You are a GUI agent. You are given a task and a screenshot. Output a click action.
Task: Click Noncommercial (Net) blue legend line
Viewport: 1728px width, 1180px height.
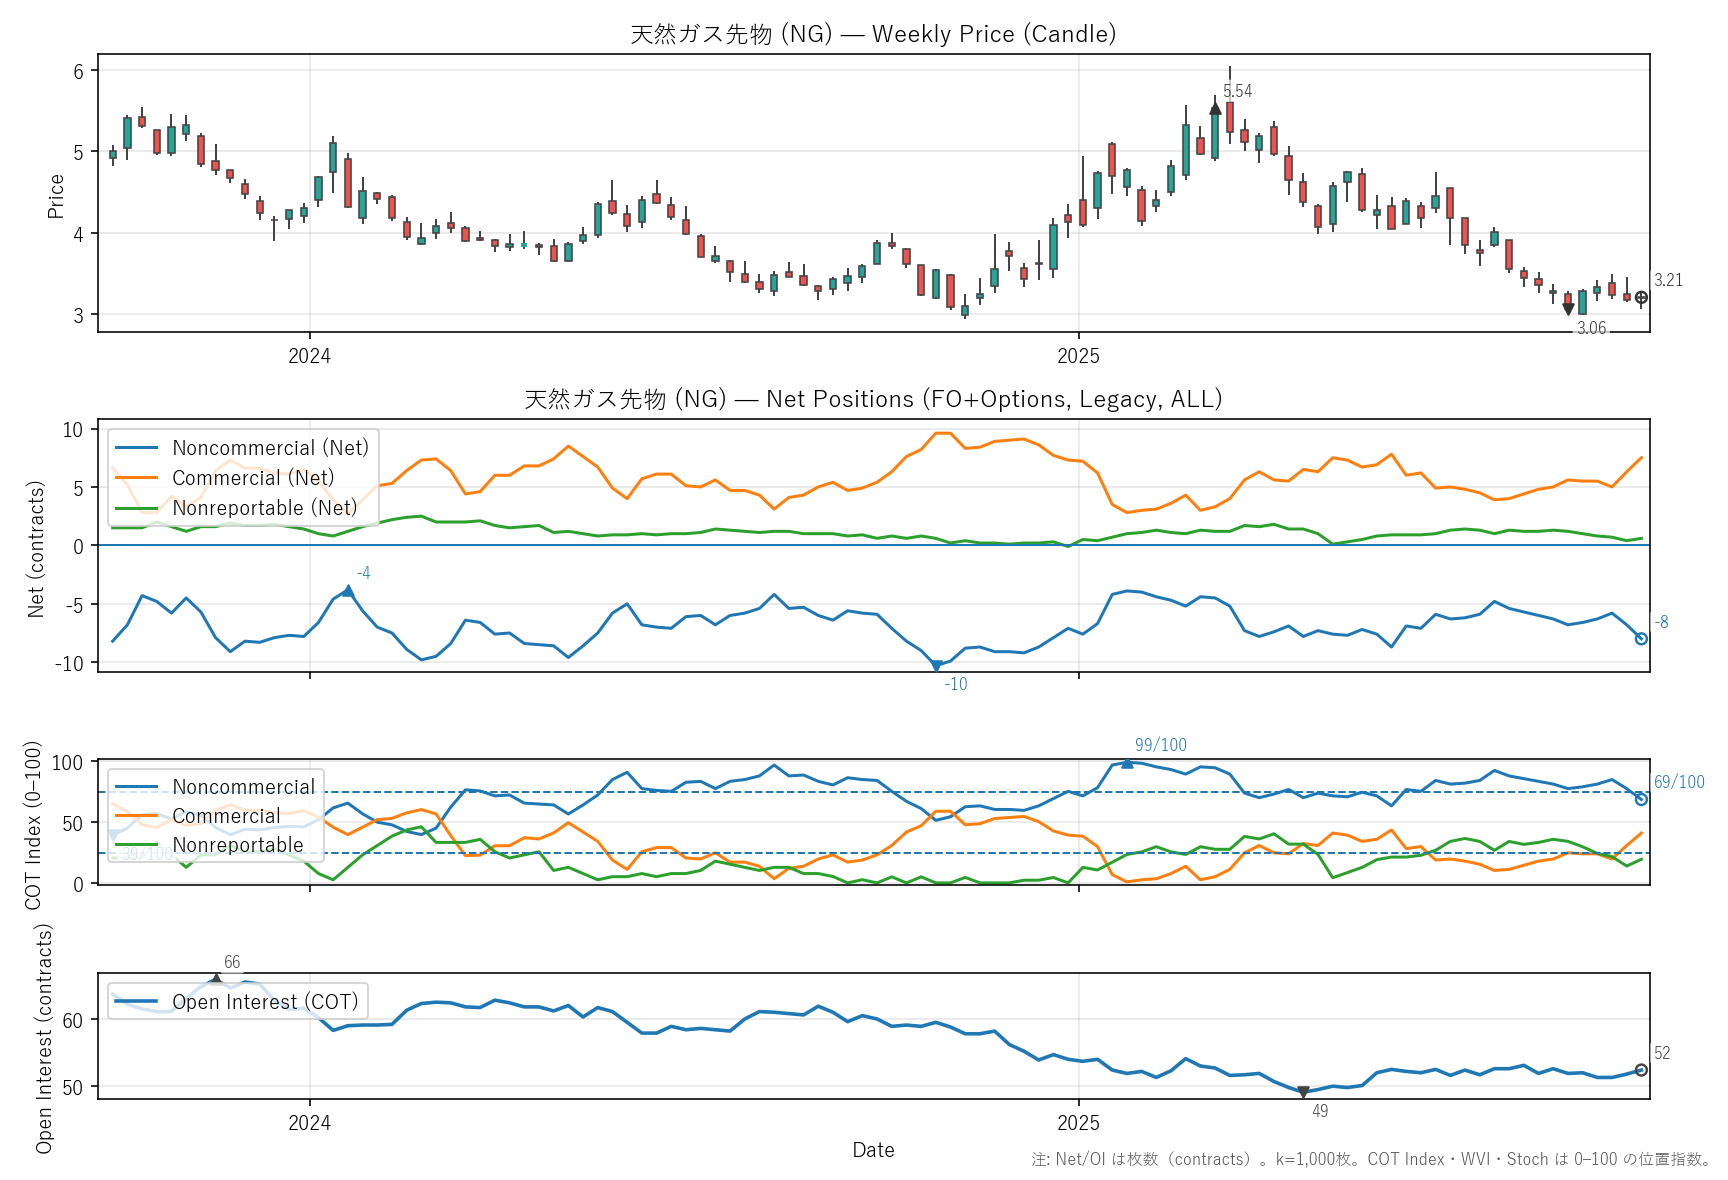[x=136, y=448]
